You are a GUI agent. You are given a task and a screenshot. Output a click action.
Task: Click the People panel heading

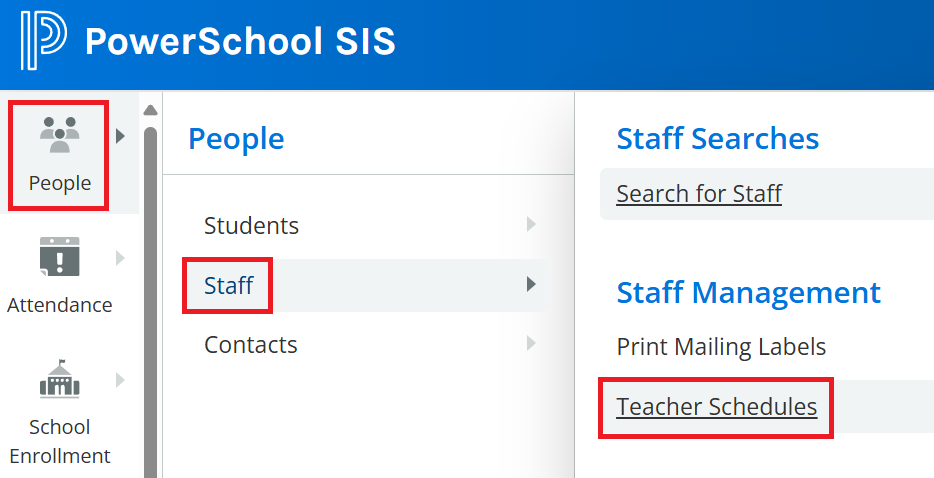236,139
